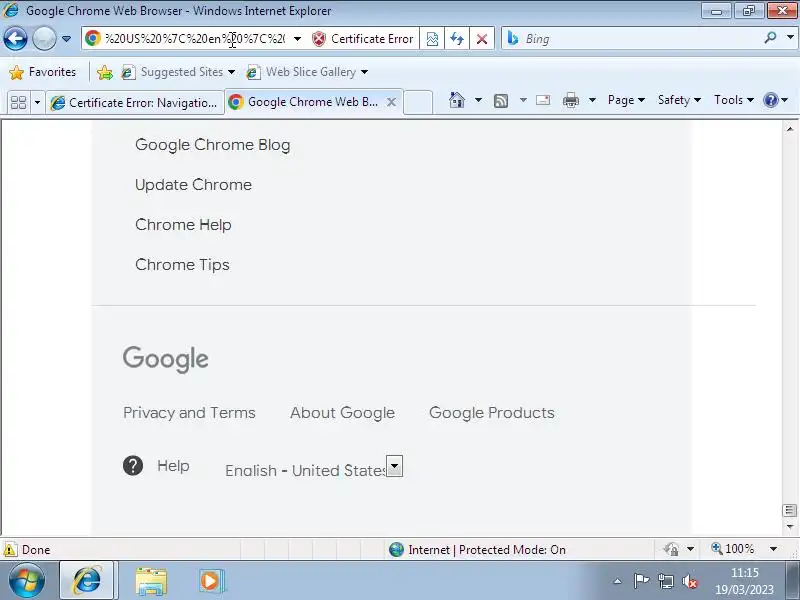Open the Web Slice Gallery item
The height and width of the screenshot is (600, 800).
[307, 72]
